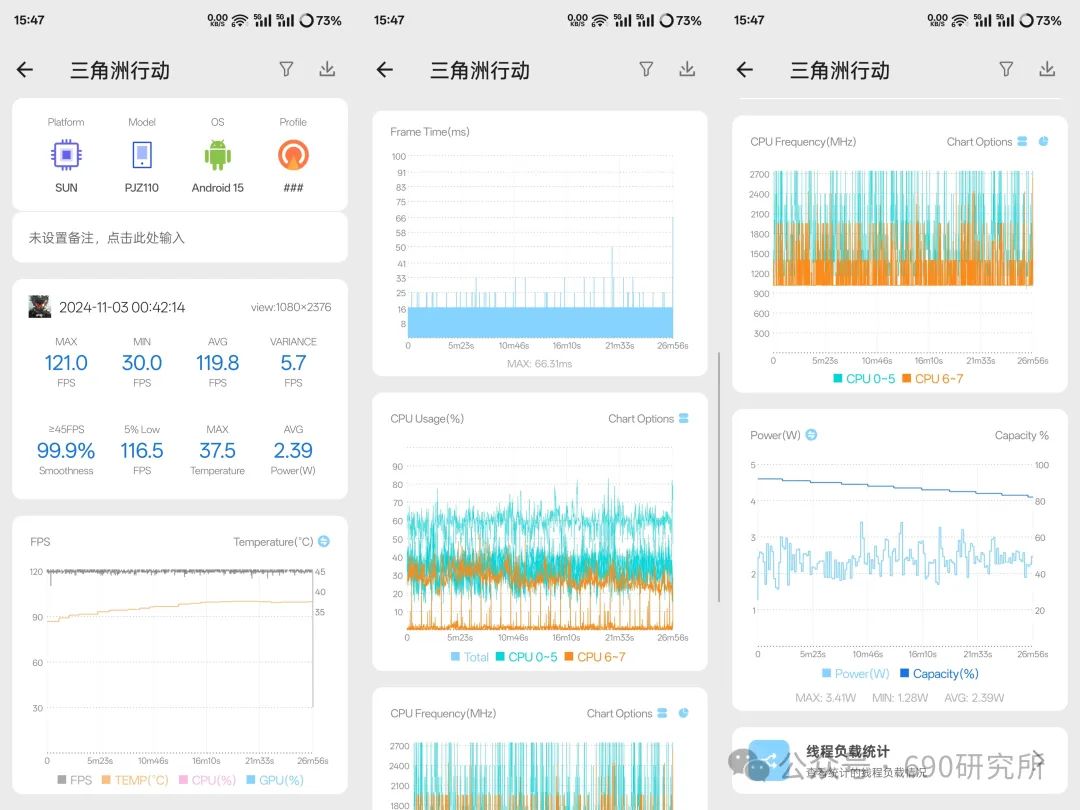Toggle TEMP(°C) series in the legend

pos(135,780)
